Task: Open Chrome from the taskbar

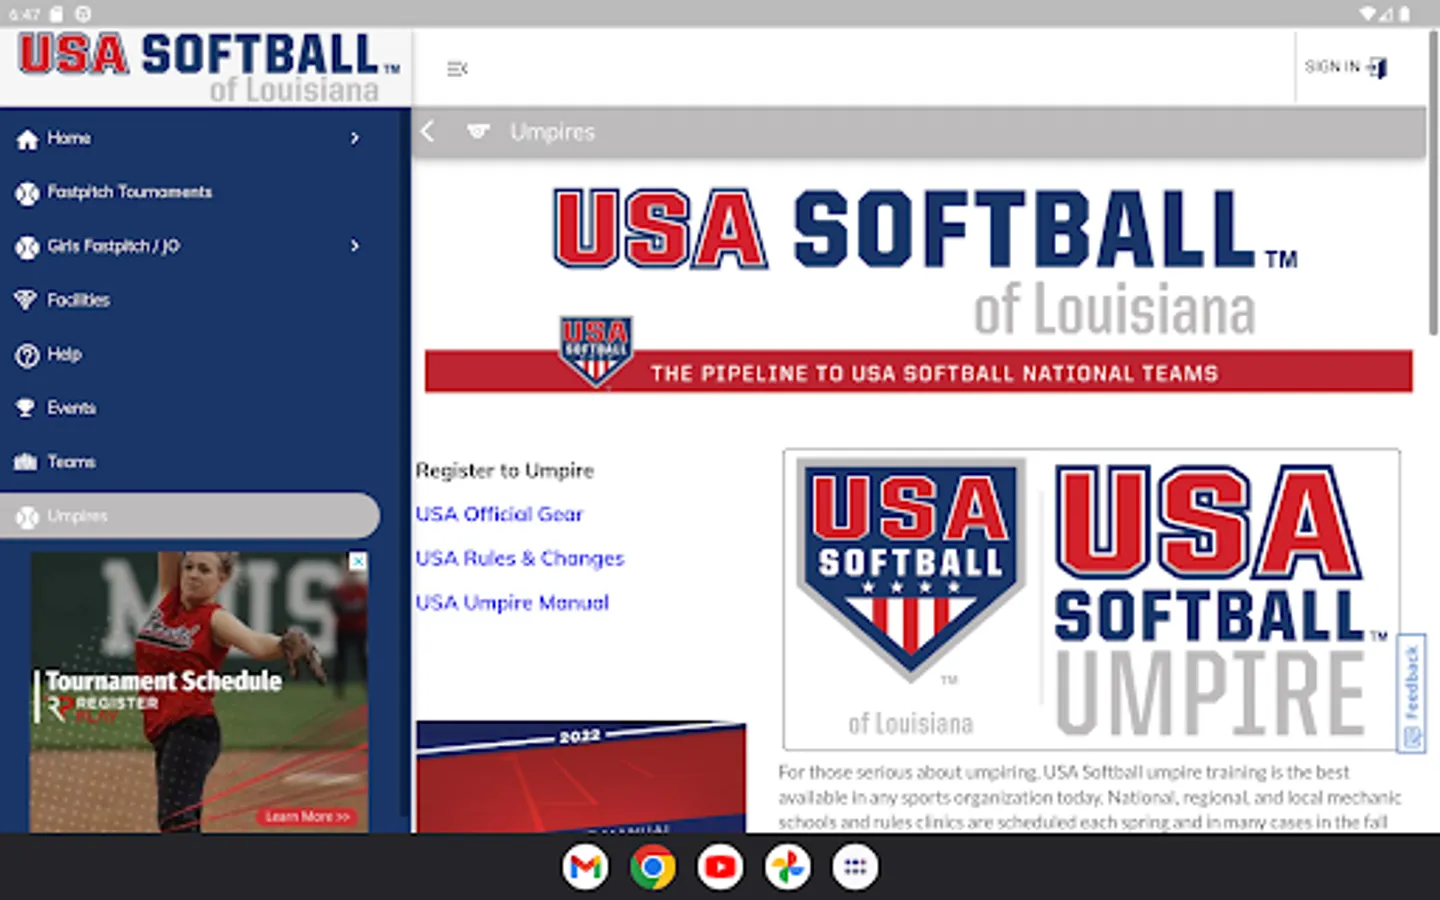Action: 653,867
